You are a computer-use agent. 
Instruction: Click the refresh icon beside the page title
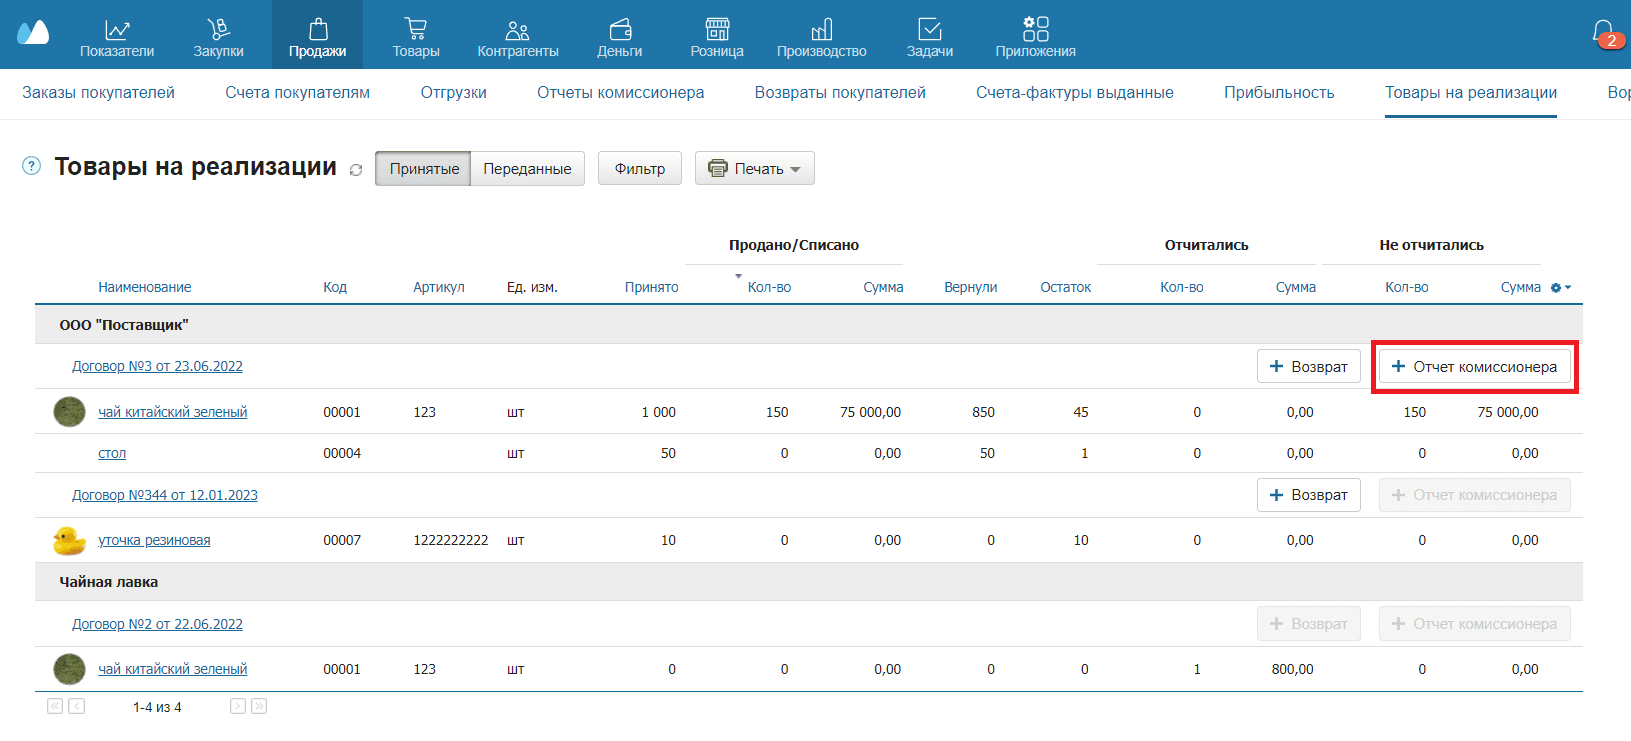[x=356, y=170]
